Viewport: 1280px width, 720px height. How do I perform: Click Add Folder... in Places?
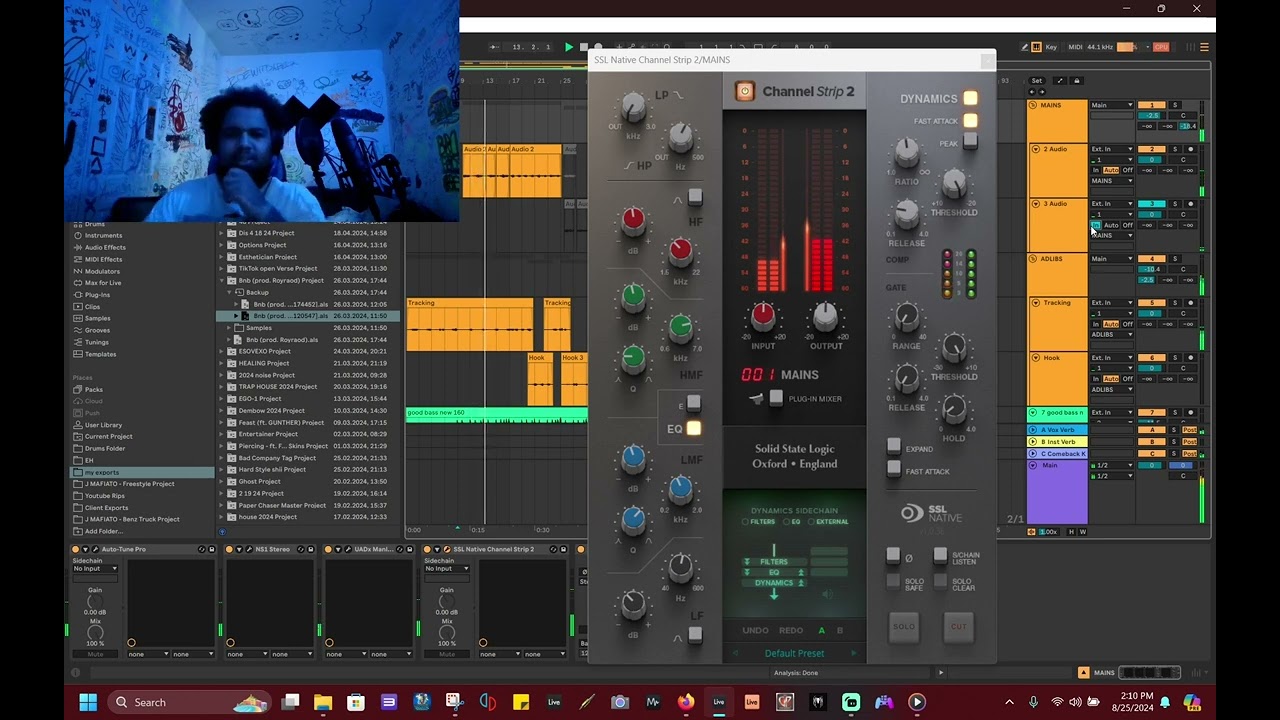tap(104, 531)
